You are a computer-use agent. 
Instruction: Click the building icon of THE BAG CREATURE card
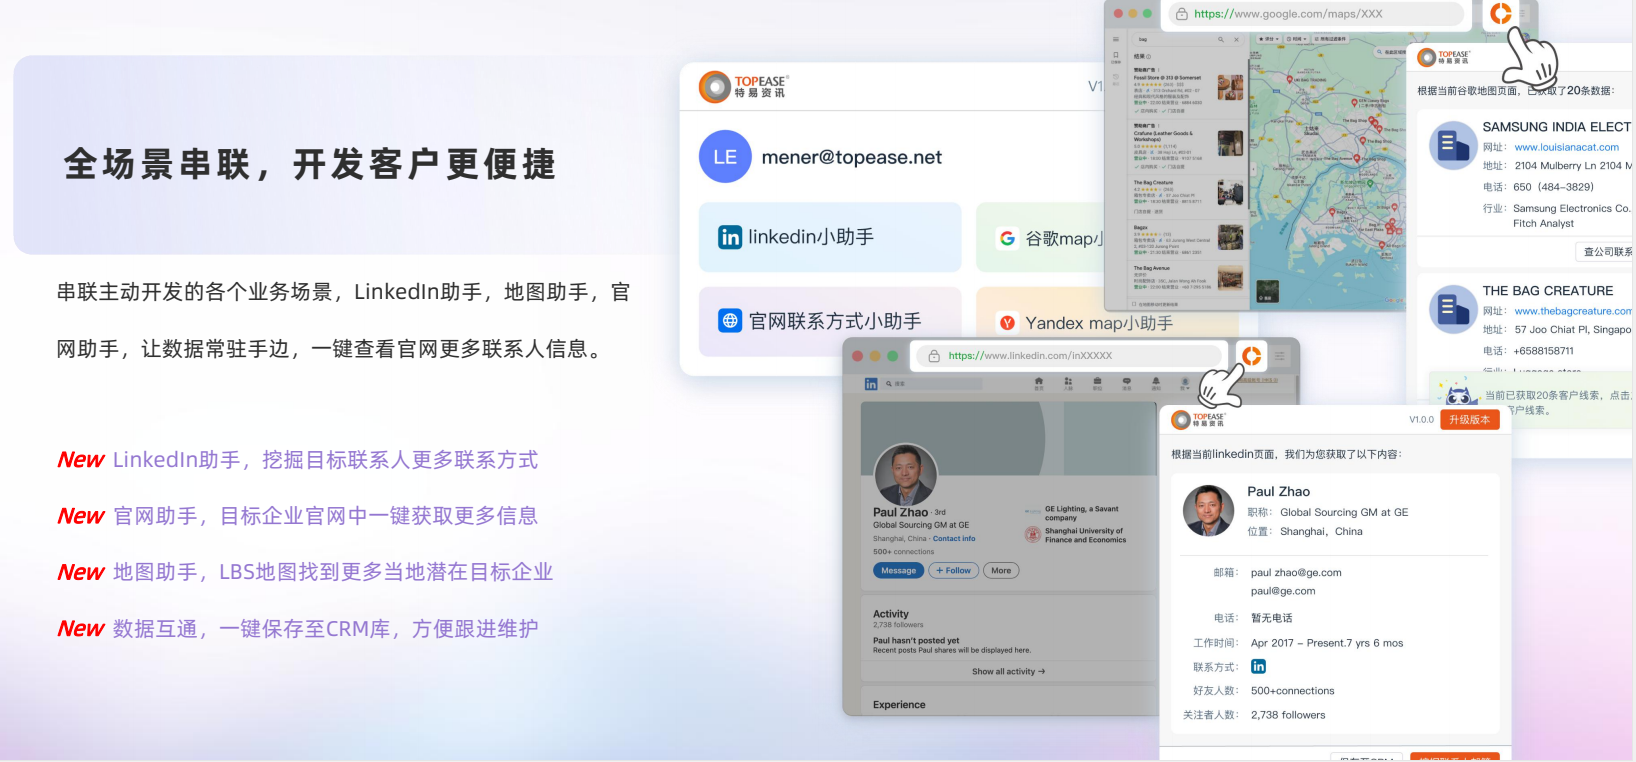coord(1453,309)
